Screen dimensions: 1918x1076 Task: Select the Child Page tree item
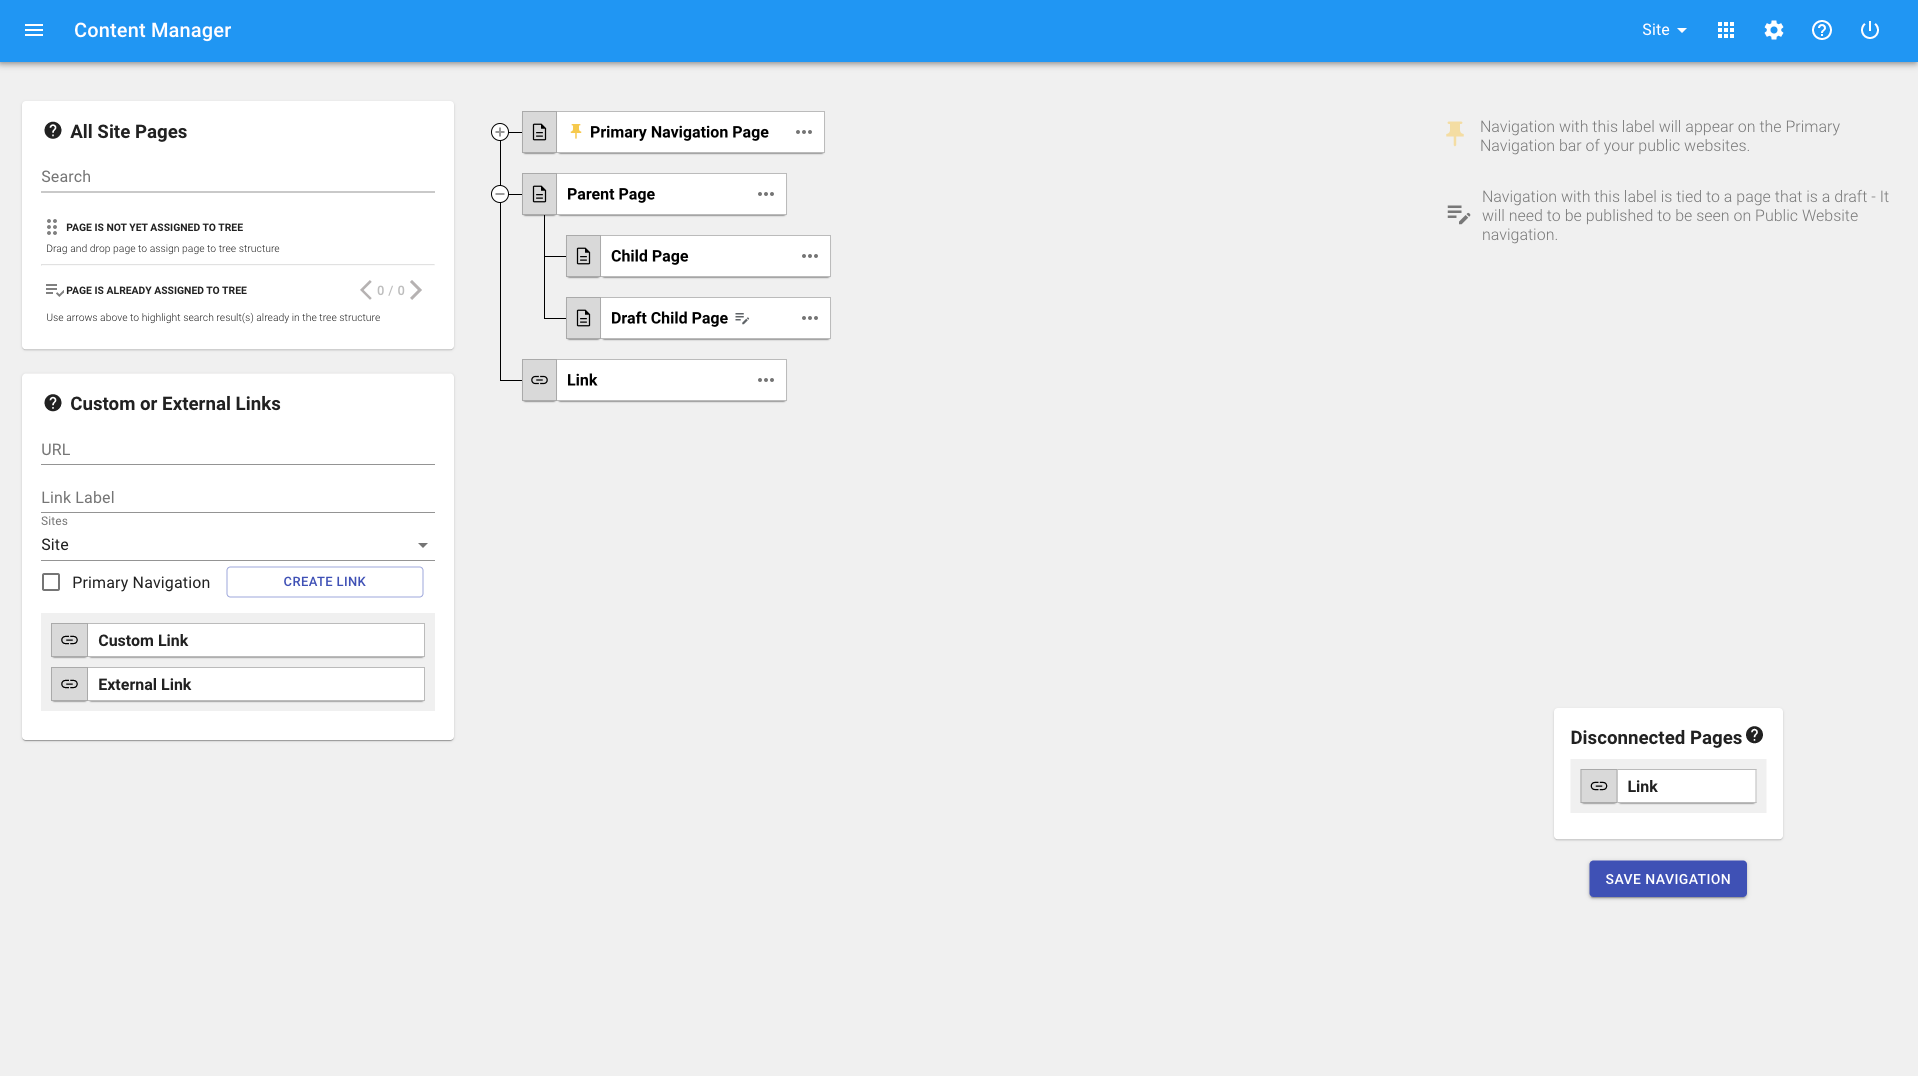pyautogui.click(x=698, y=256)
